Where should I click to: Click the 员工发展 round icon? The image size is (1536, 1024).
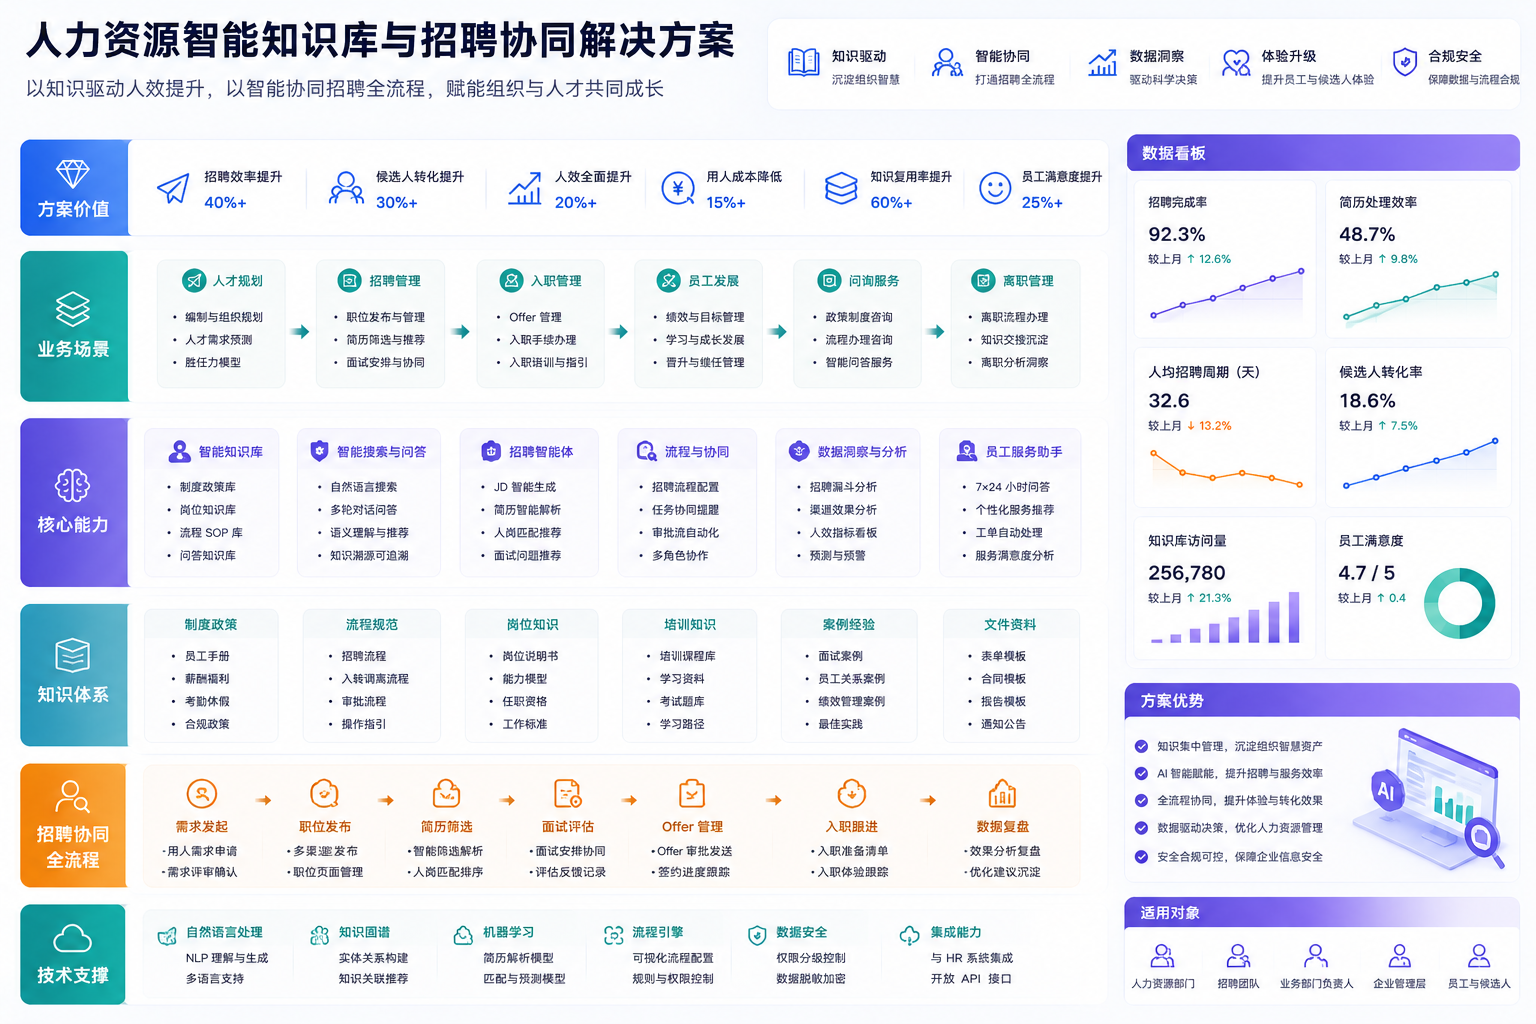pos(668,281)
